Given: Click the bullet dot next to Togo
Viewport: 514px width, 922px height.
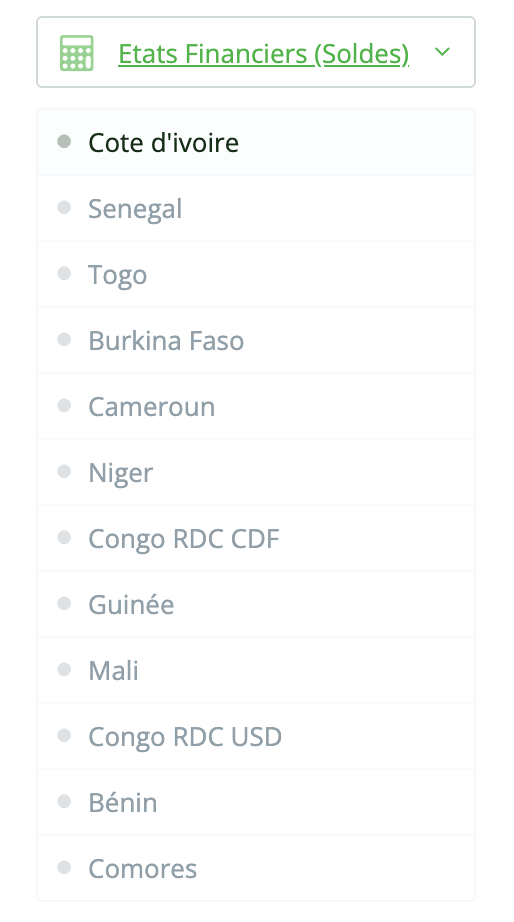Looking at the screenshot, I should pos(64,273).
